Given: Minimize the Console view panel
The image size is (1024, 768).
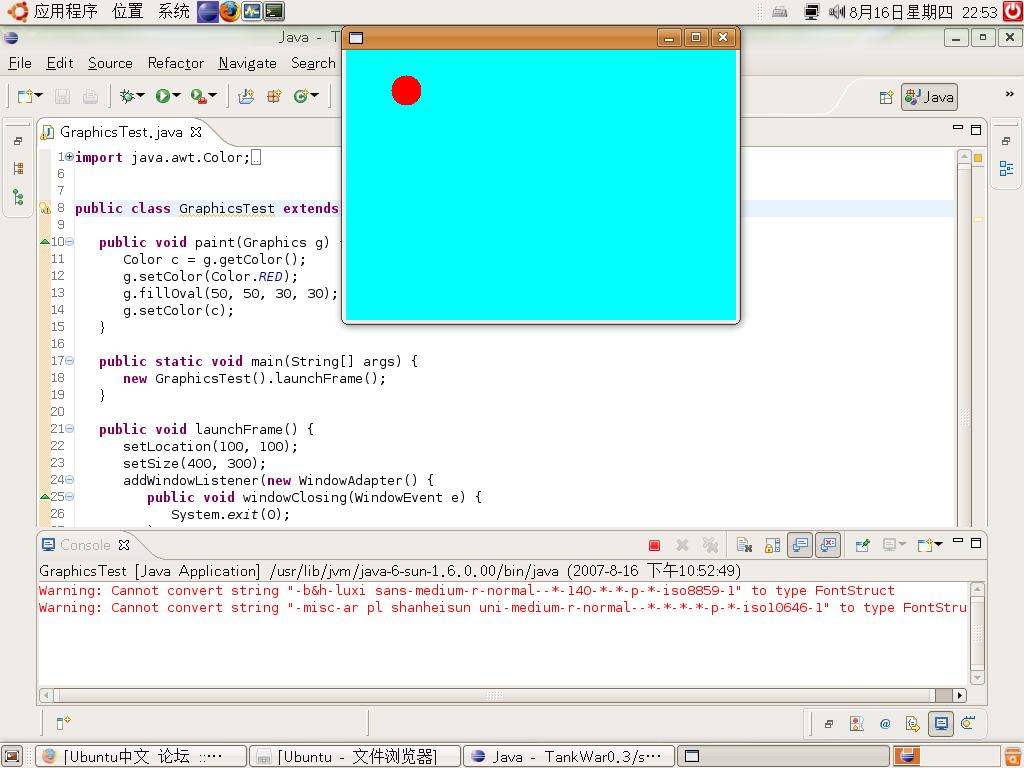Looking at the screenshot, I should pos(958,541).
